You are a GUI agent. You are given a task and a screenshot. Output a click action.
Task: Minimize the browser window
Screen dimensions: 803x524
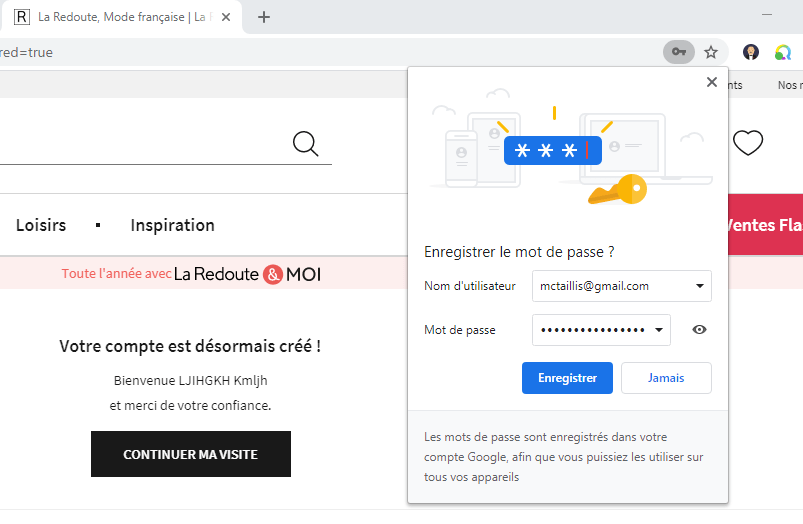(x=767, y=15)
